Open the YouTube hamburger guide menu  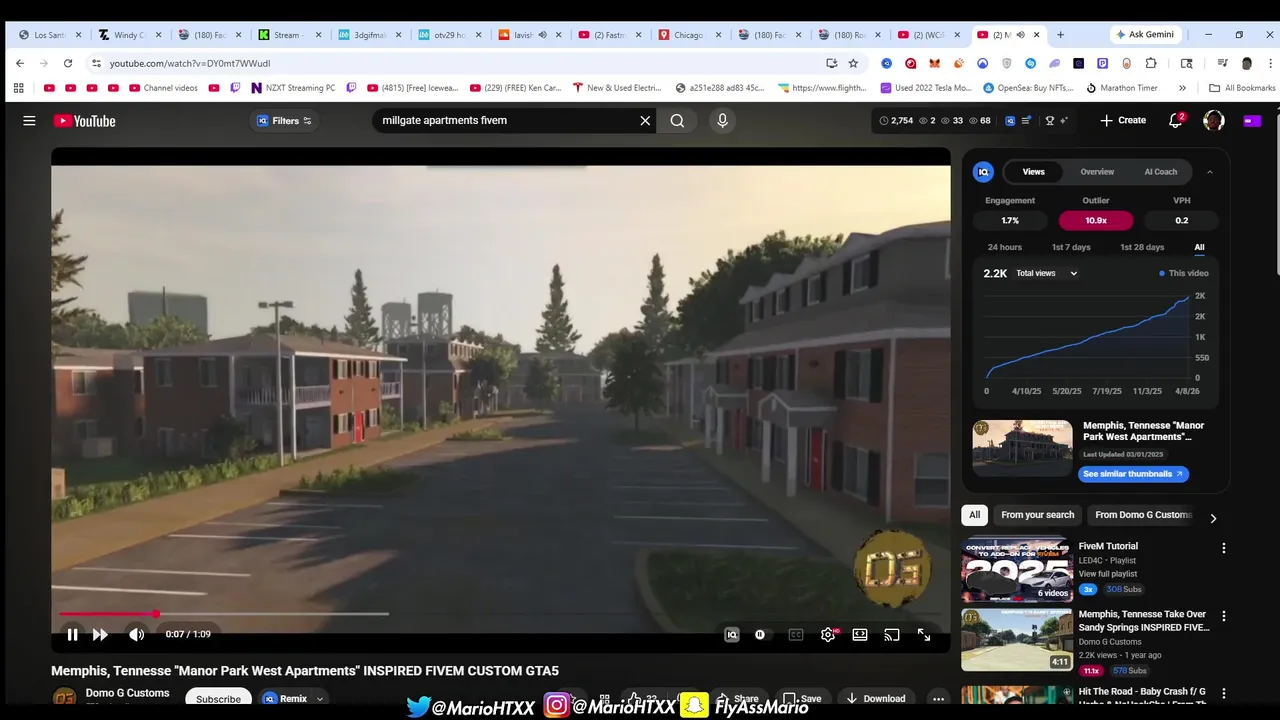[29, 121]
